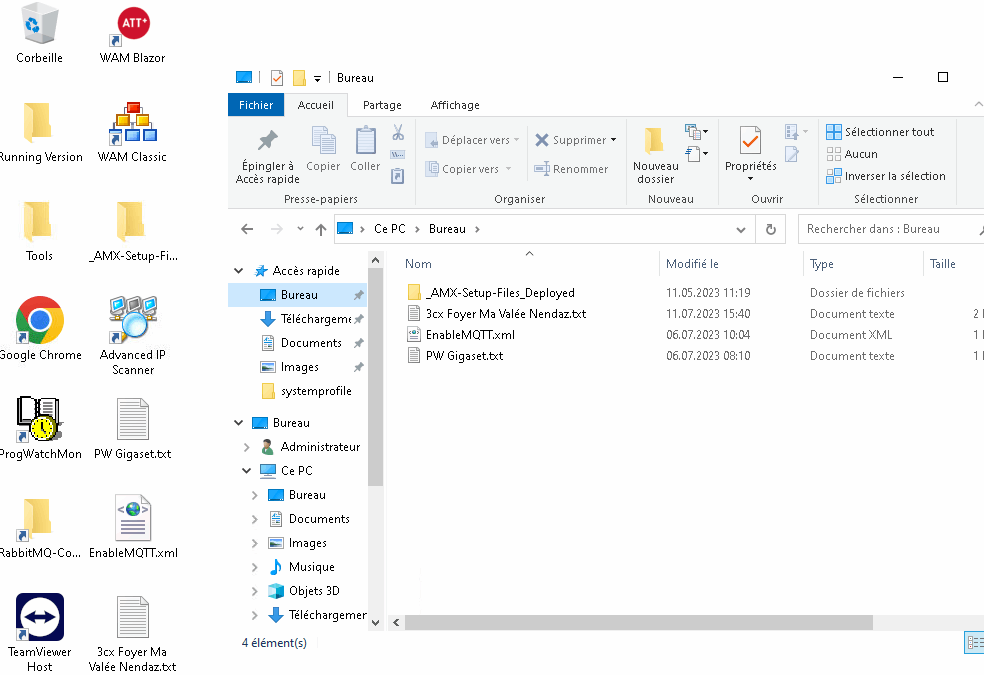984x675 pixels.
Task: Expand Musique in the navigation tree
Action: (253, 566)
